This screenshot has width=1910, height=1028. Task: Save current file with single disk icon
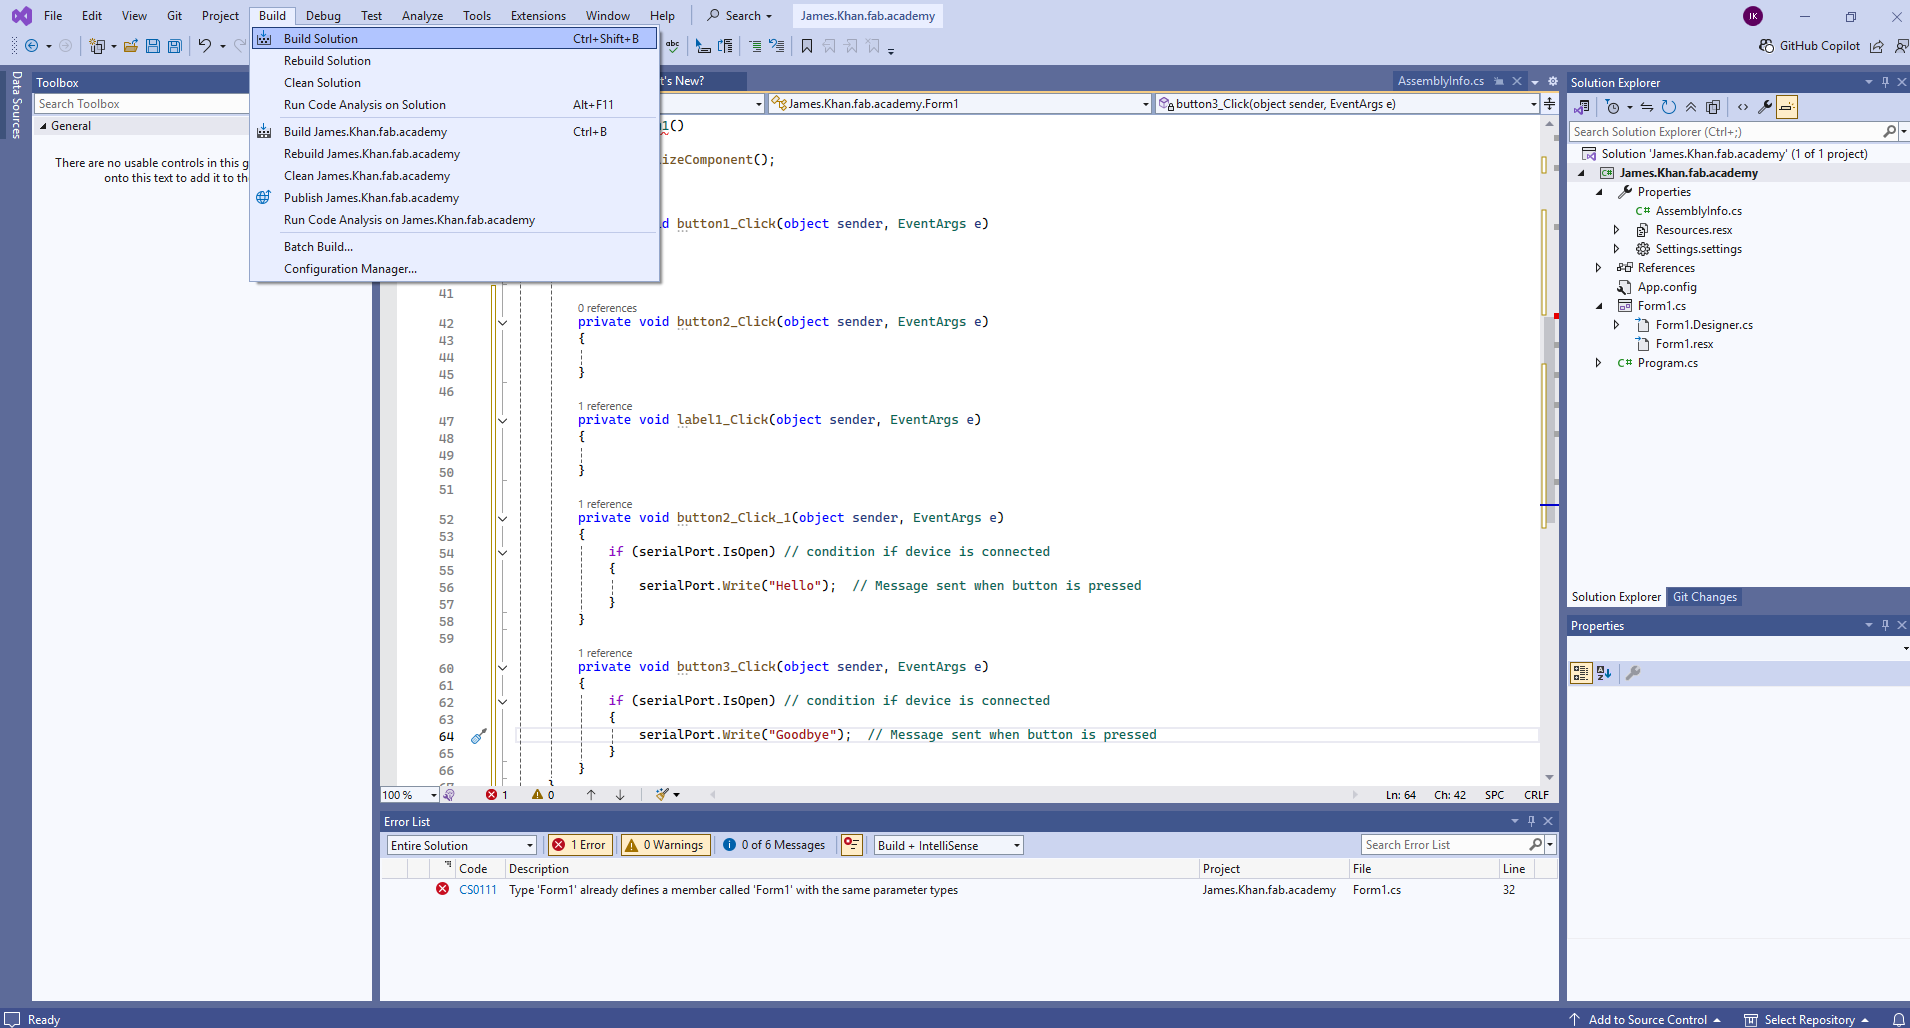153,46
